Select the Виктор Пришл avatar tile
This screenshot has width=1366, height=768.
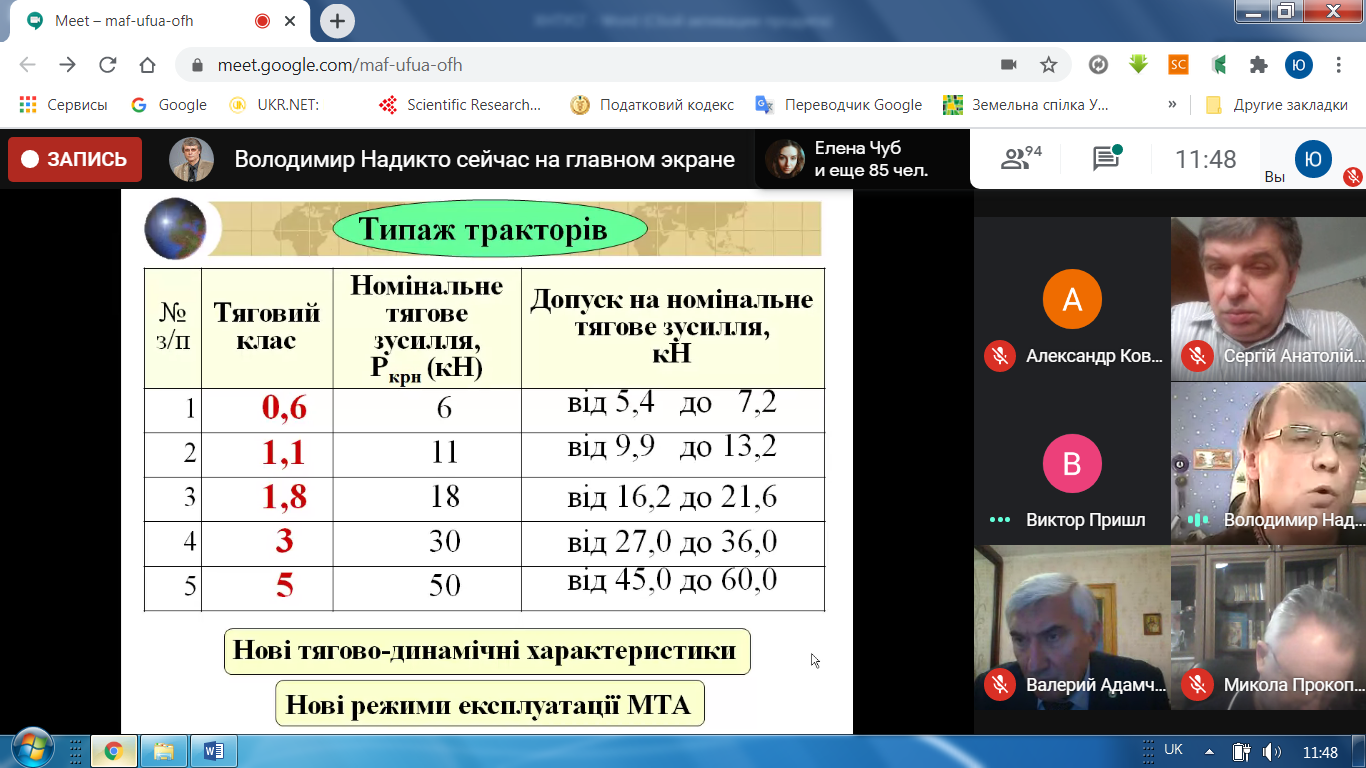tap(1072, 463)
